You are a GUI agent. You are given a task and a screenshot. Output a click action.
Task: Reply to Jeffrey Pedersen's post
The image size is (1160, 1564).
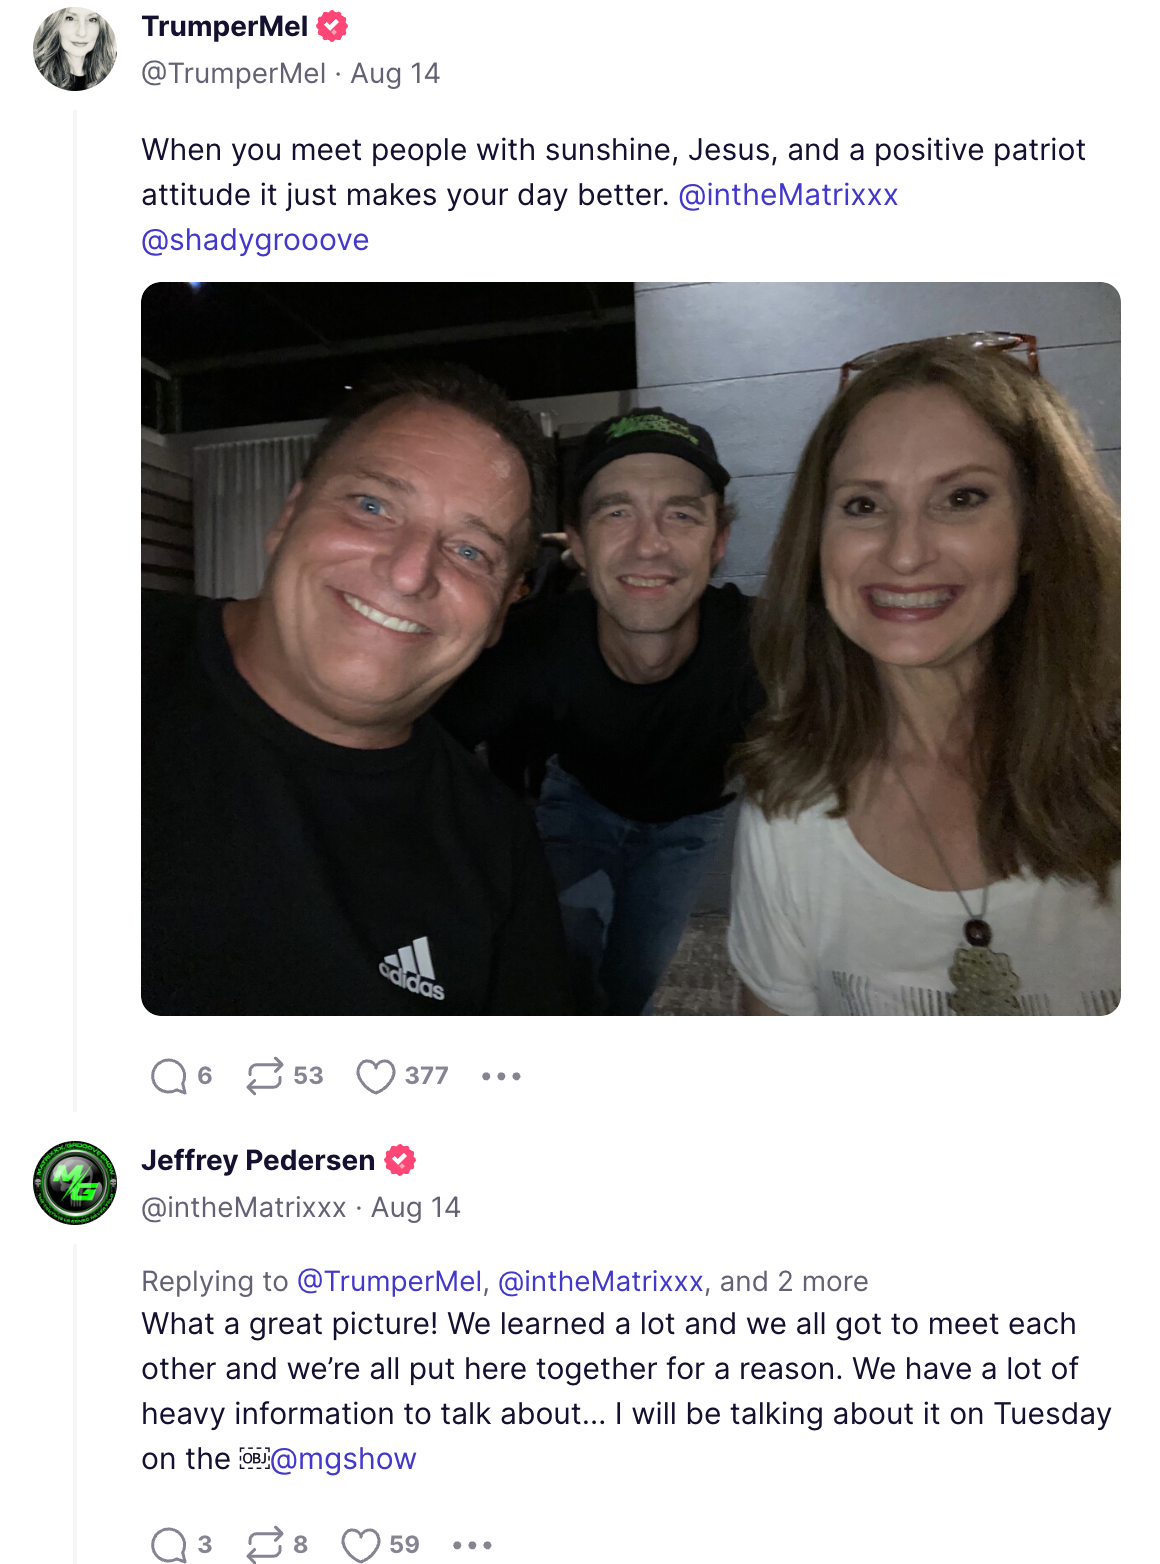(x=169, y=1544)
